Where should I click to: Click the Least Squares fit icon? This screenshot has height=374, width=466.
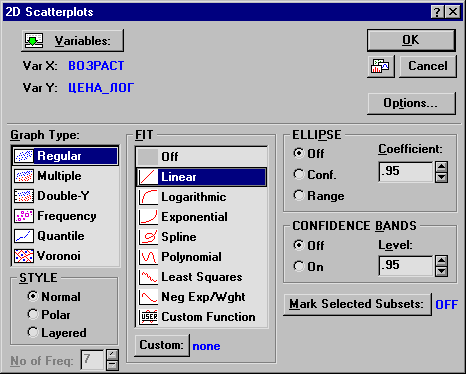(x=148, y=277)
